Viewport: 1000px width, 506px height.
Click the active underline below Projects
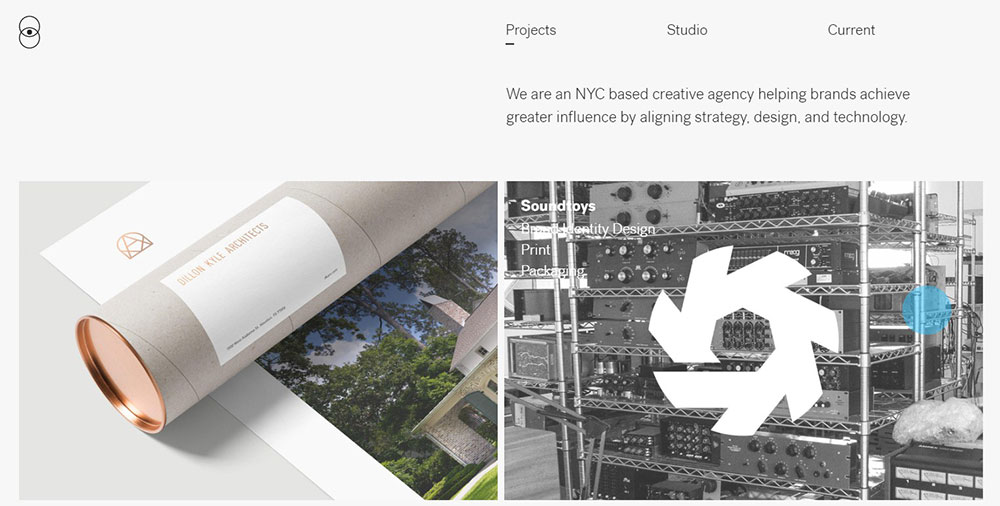click(510, 44)
